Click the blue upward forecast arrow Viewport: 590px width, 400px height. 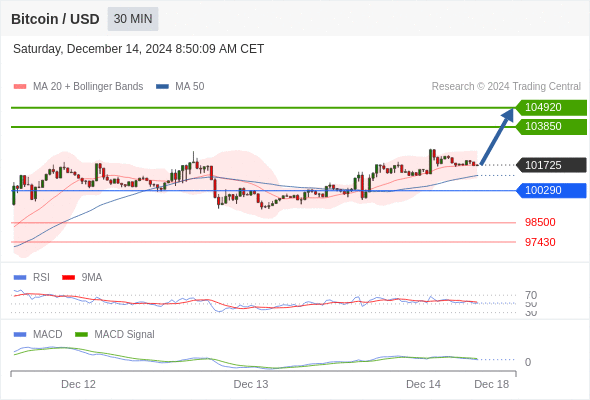(x=497, y=136)
